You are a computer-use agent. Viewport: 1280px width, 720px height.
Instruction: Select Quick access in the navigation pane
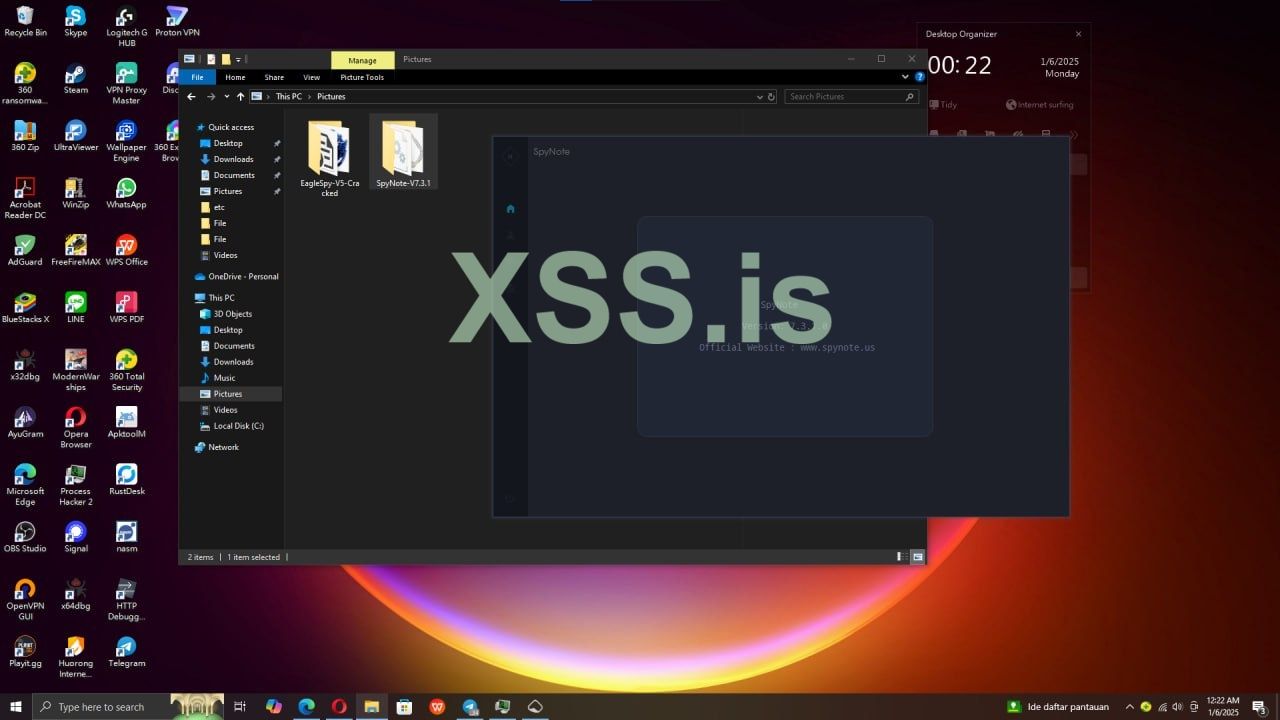pos(225,127)
